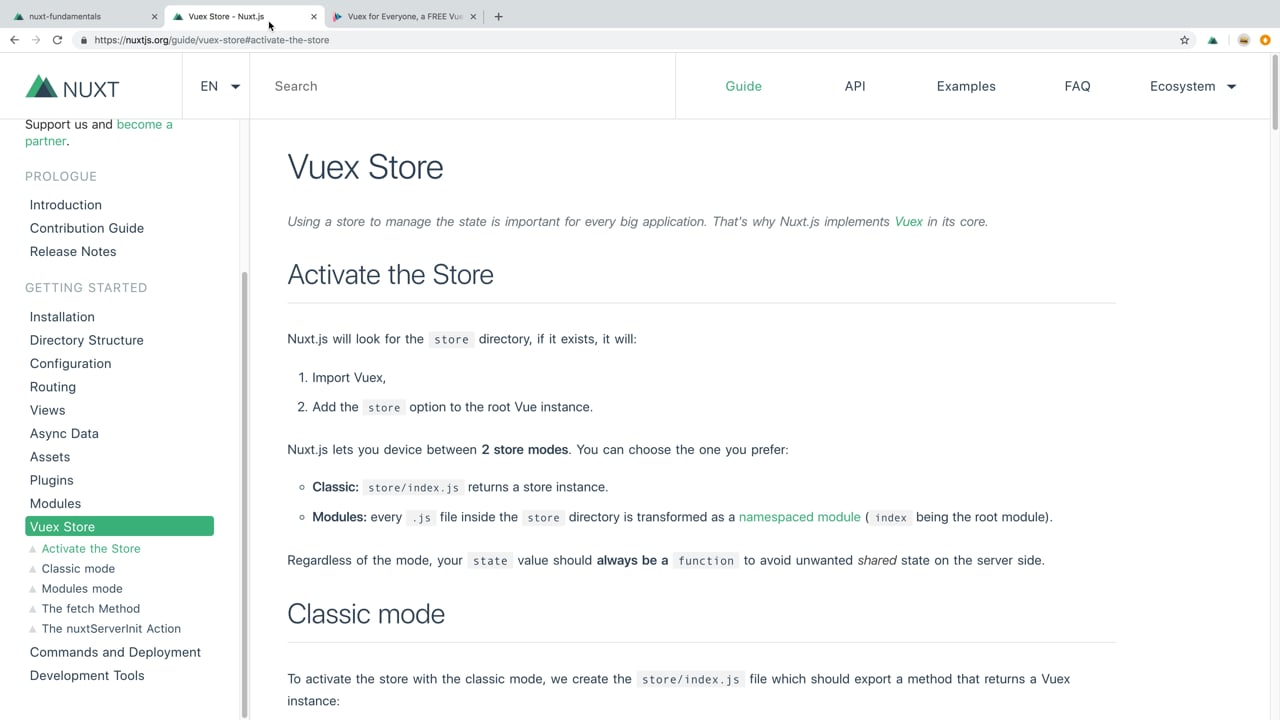1280x720 pixels.
Task: Click the 'Vuex Store' page title
Action: (x=365, y=167)
